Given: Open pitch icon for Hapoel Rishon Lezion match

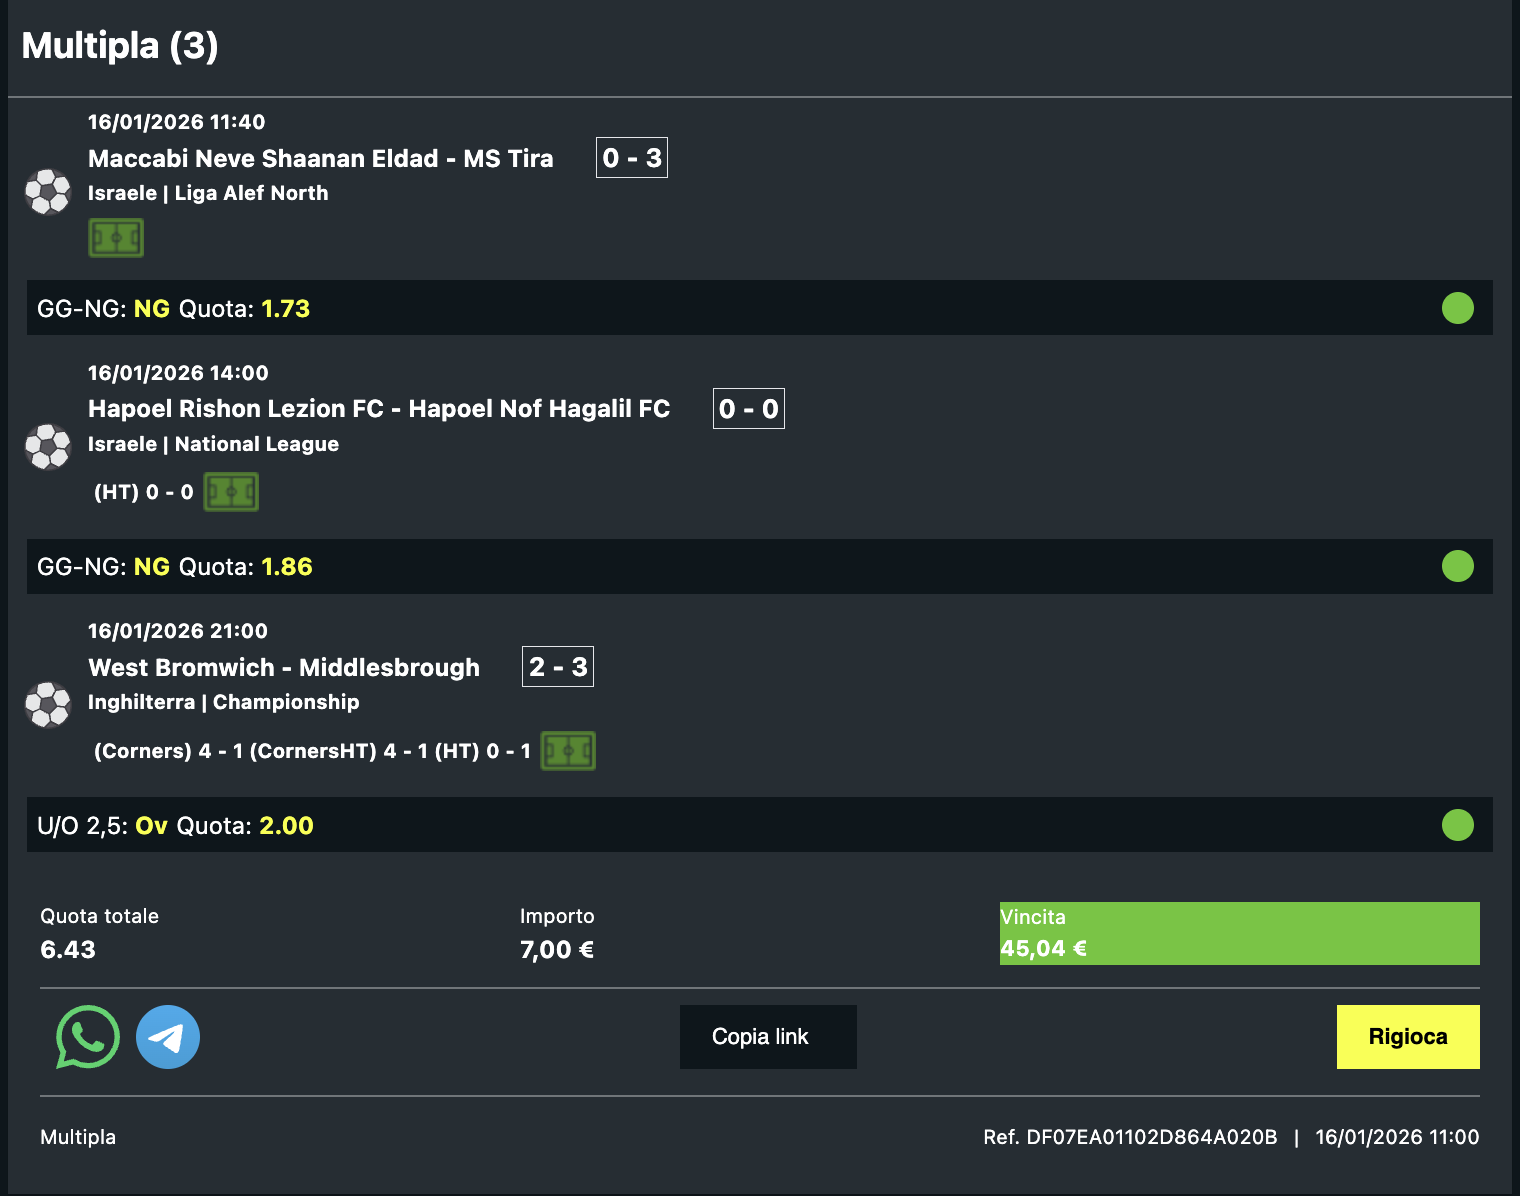Looking at the screenshot, I should (x=231, y=492).
